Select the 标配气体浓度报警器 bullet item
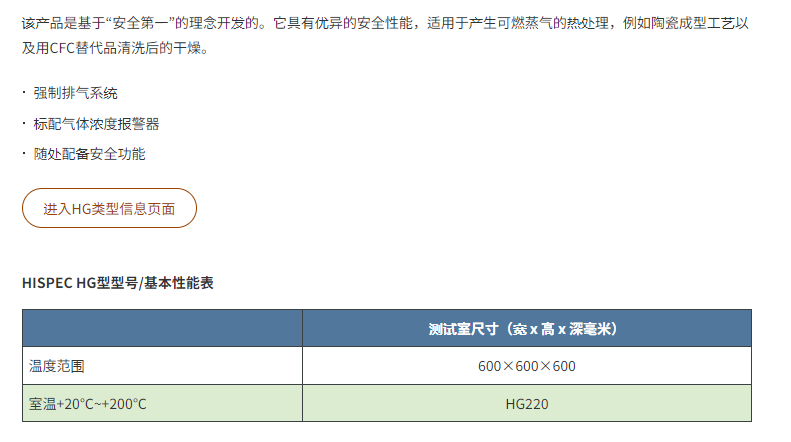Viewport: 791px width, 442px height. [x=96, y=124]
